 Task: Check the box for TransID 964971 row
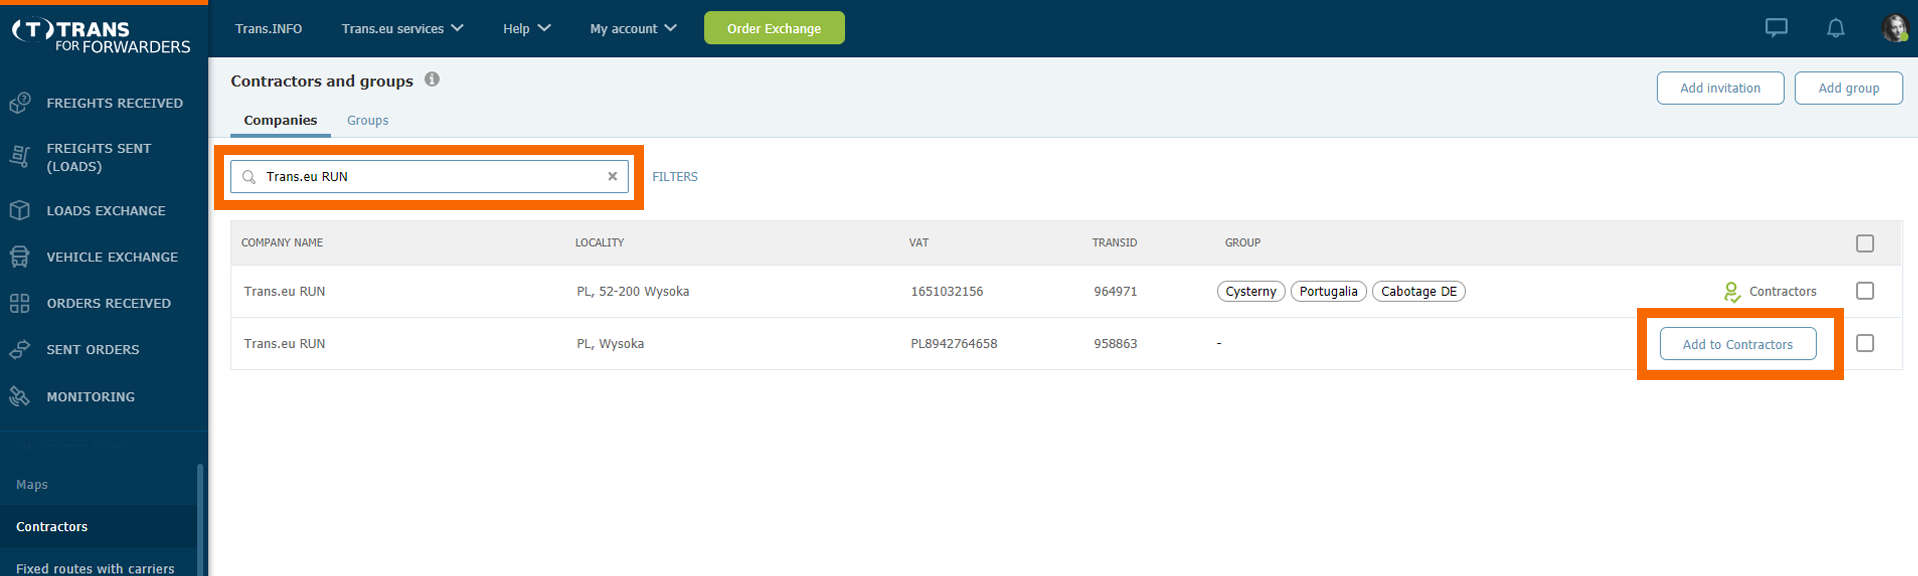tap(1865, 291)
